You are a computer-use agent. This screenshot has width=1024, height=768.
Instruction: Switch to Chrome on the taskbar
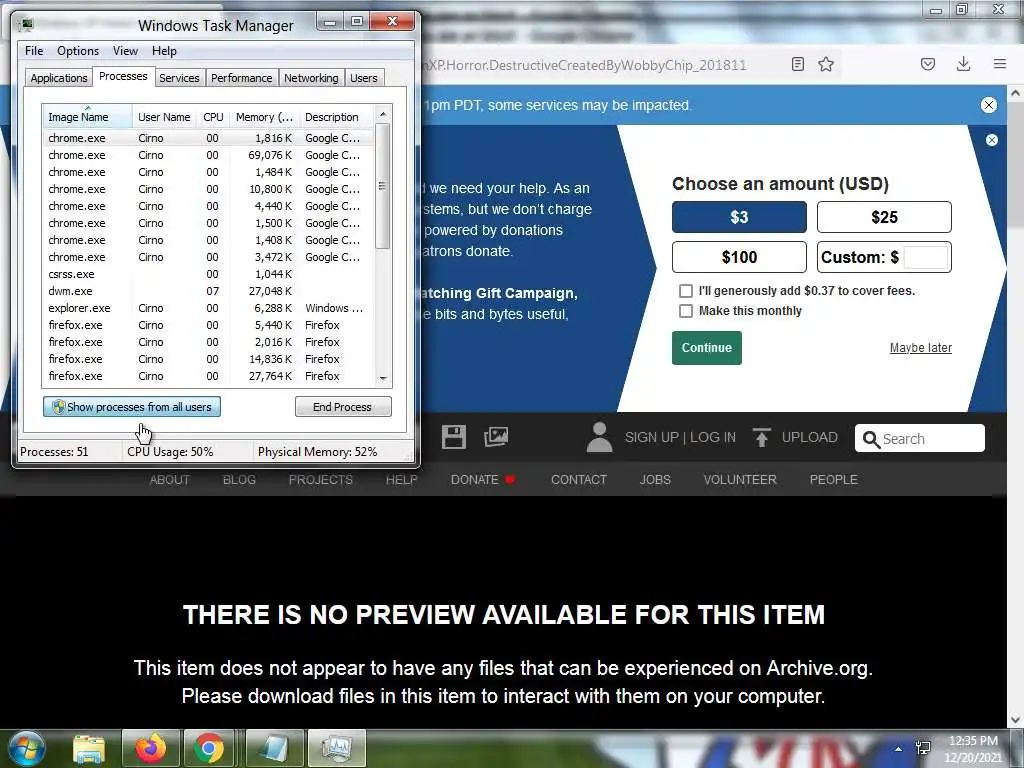click(209, 748)
